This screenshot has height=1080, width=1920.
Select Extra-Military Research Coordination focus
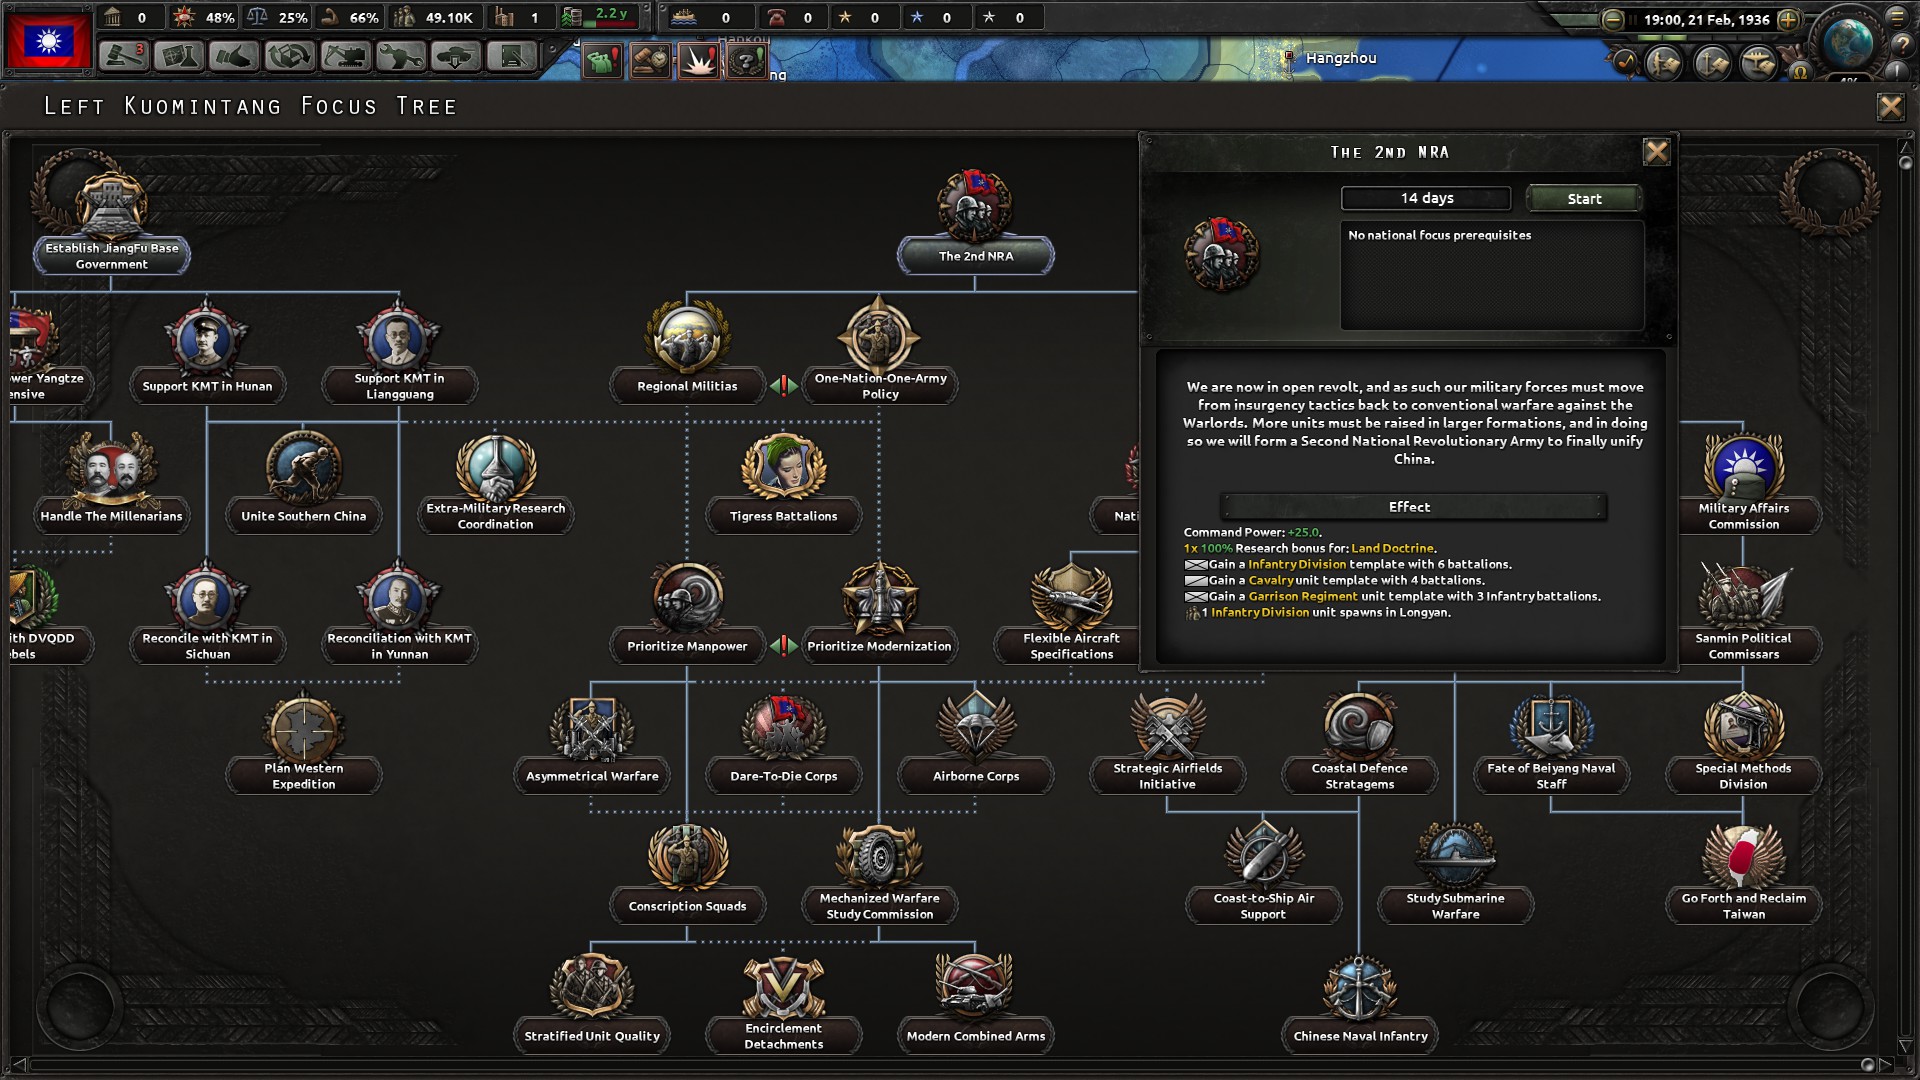click(495, 482)
